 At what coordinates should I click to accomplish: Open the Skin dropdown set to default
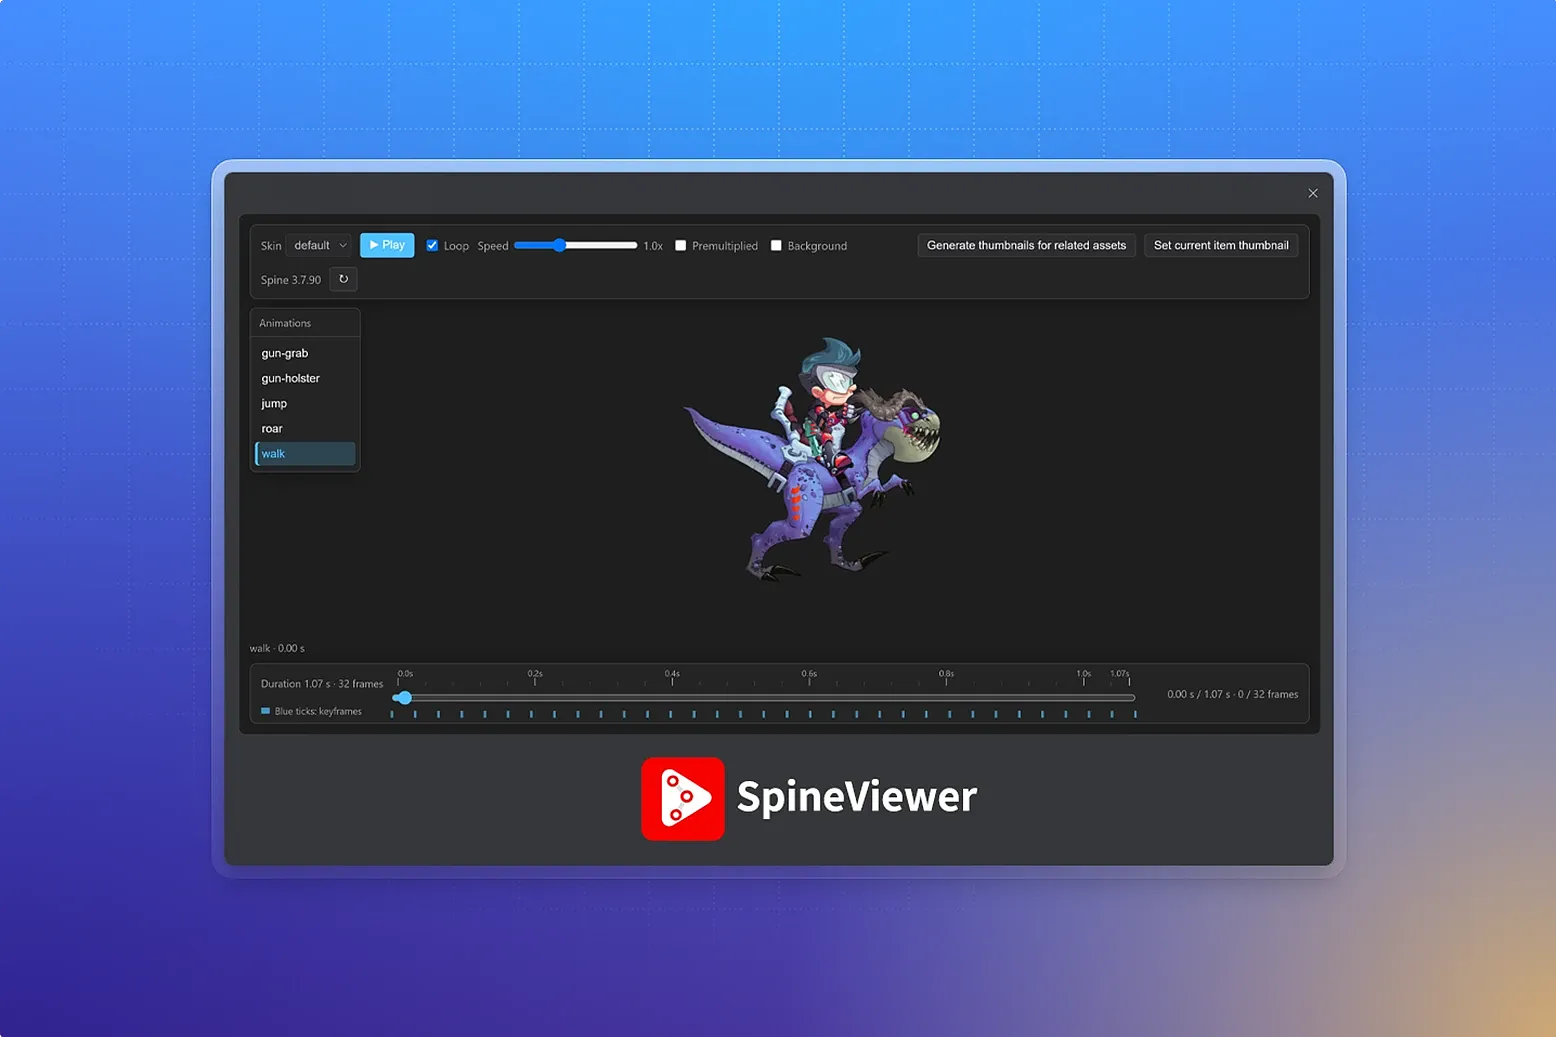tap(319, 245)
